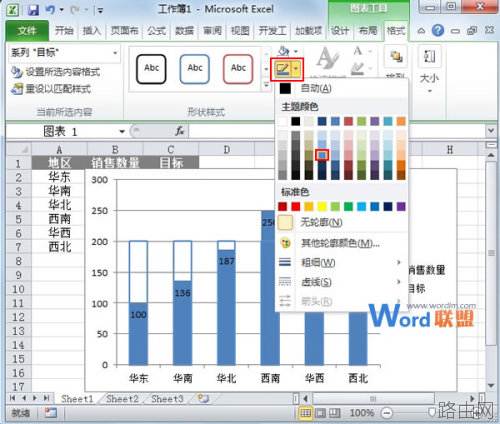Click 重设以匹配样式 reset to match style
This screenshot has height=424, width=500.
[x=51, y=89]
